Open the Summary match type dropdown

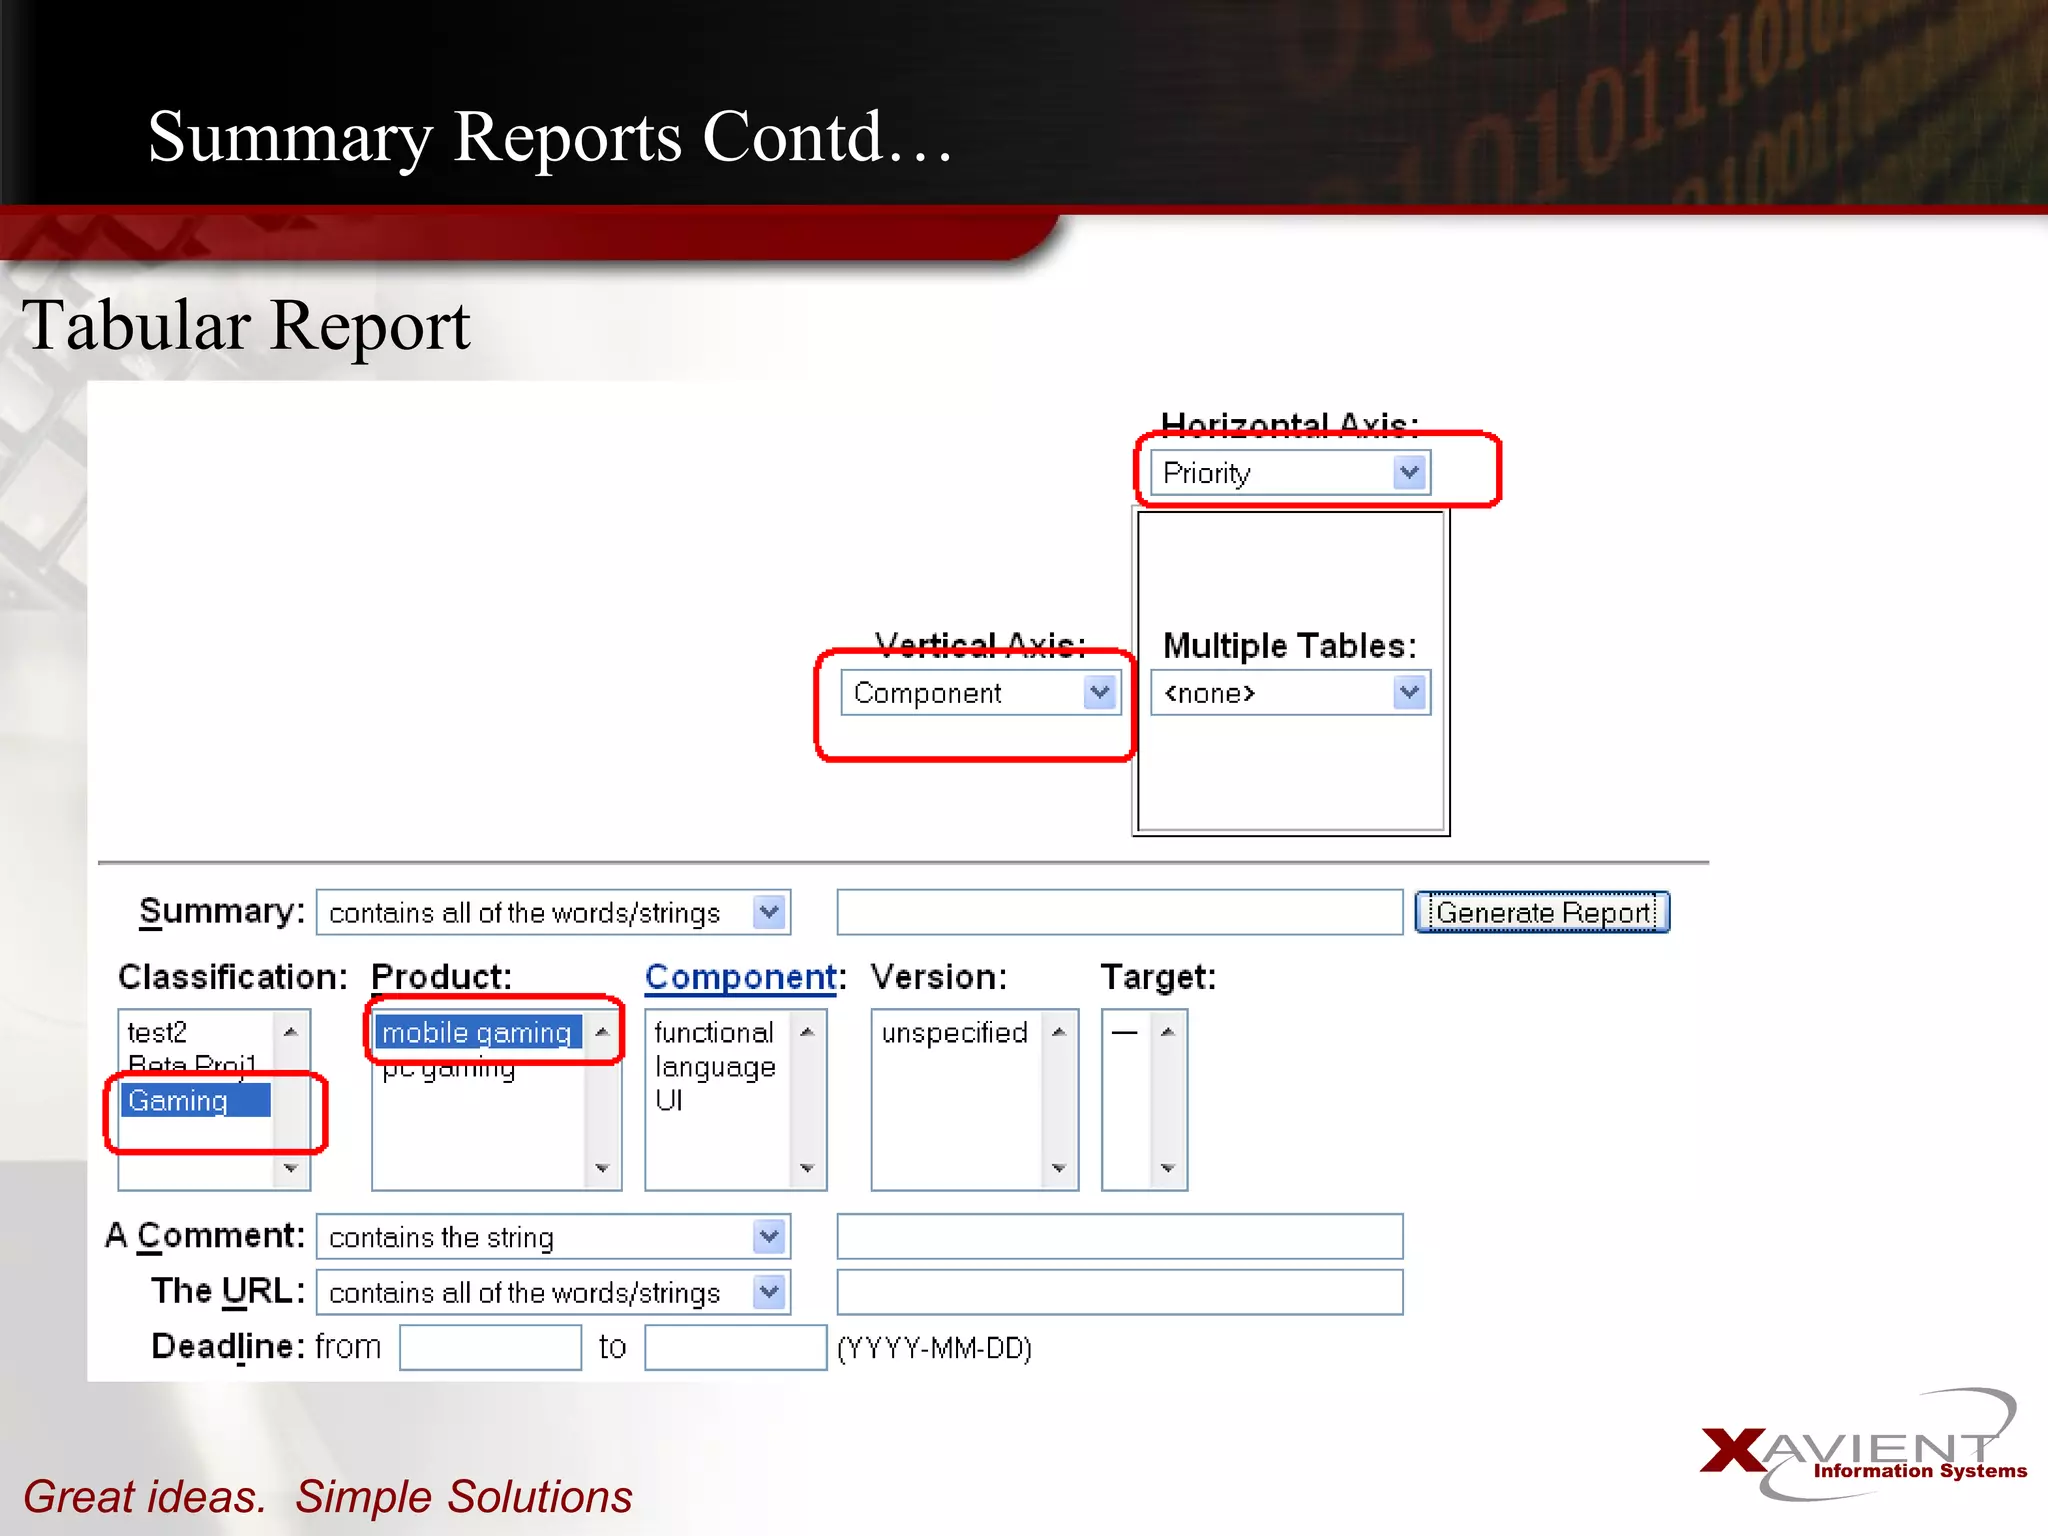coord(553,912)
